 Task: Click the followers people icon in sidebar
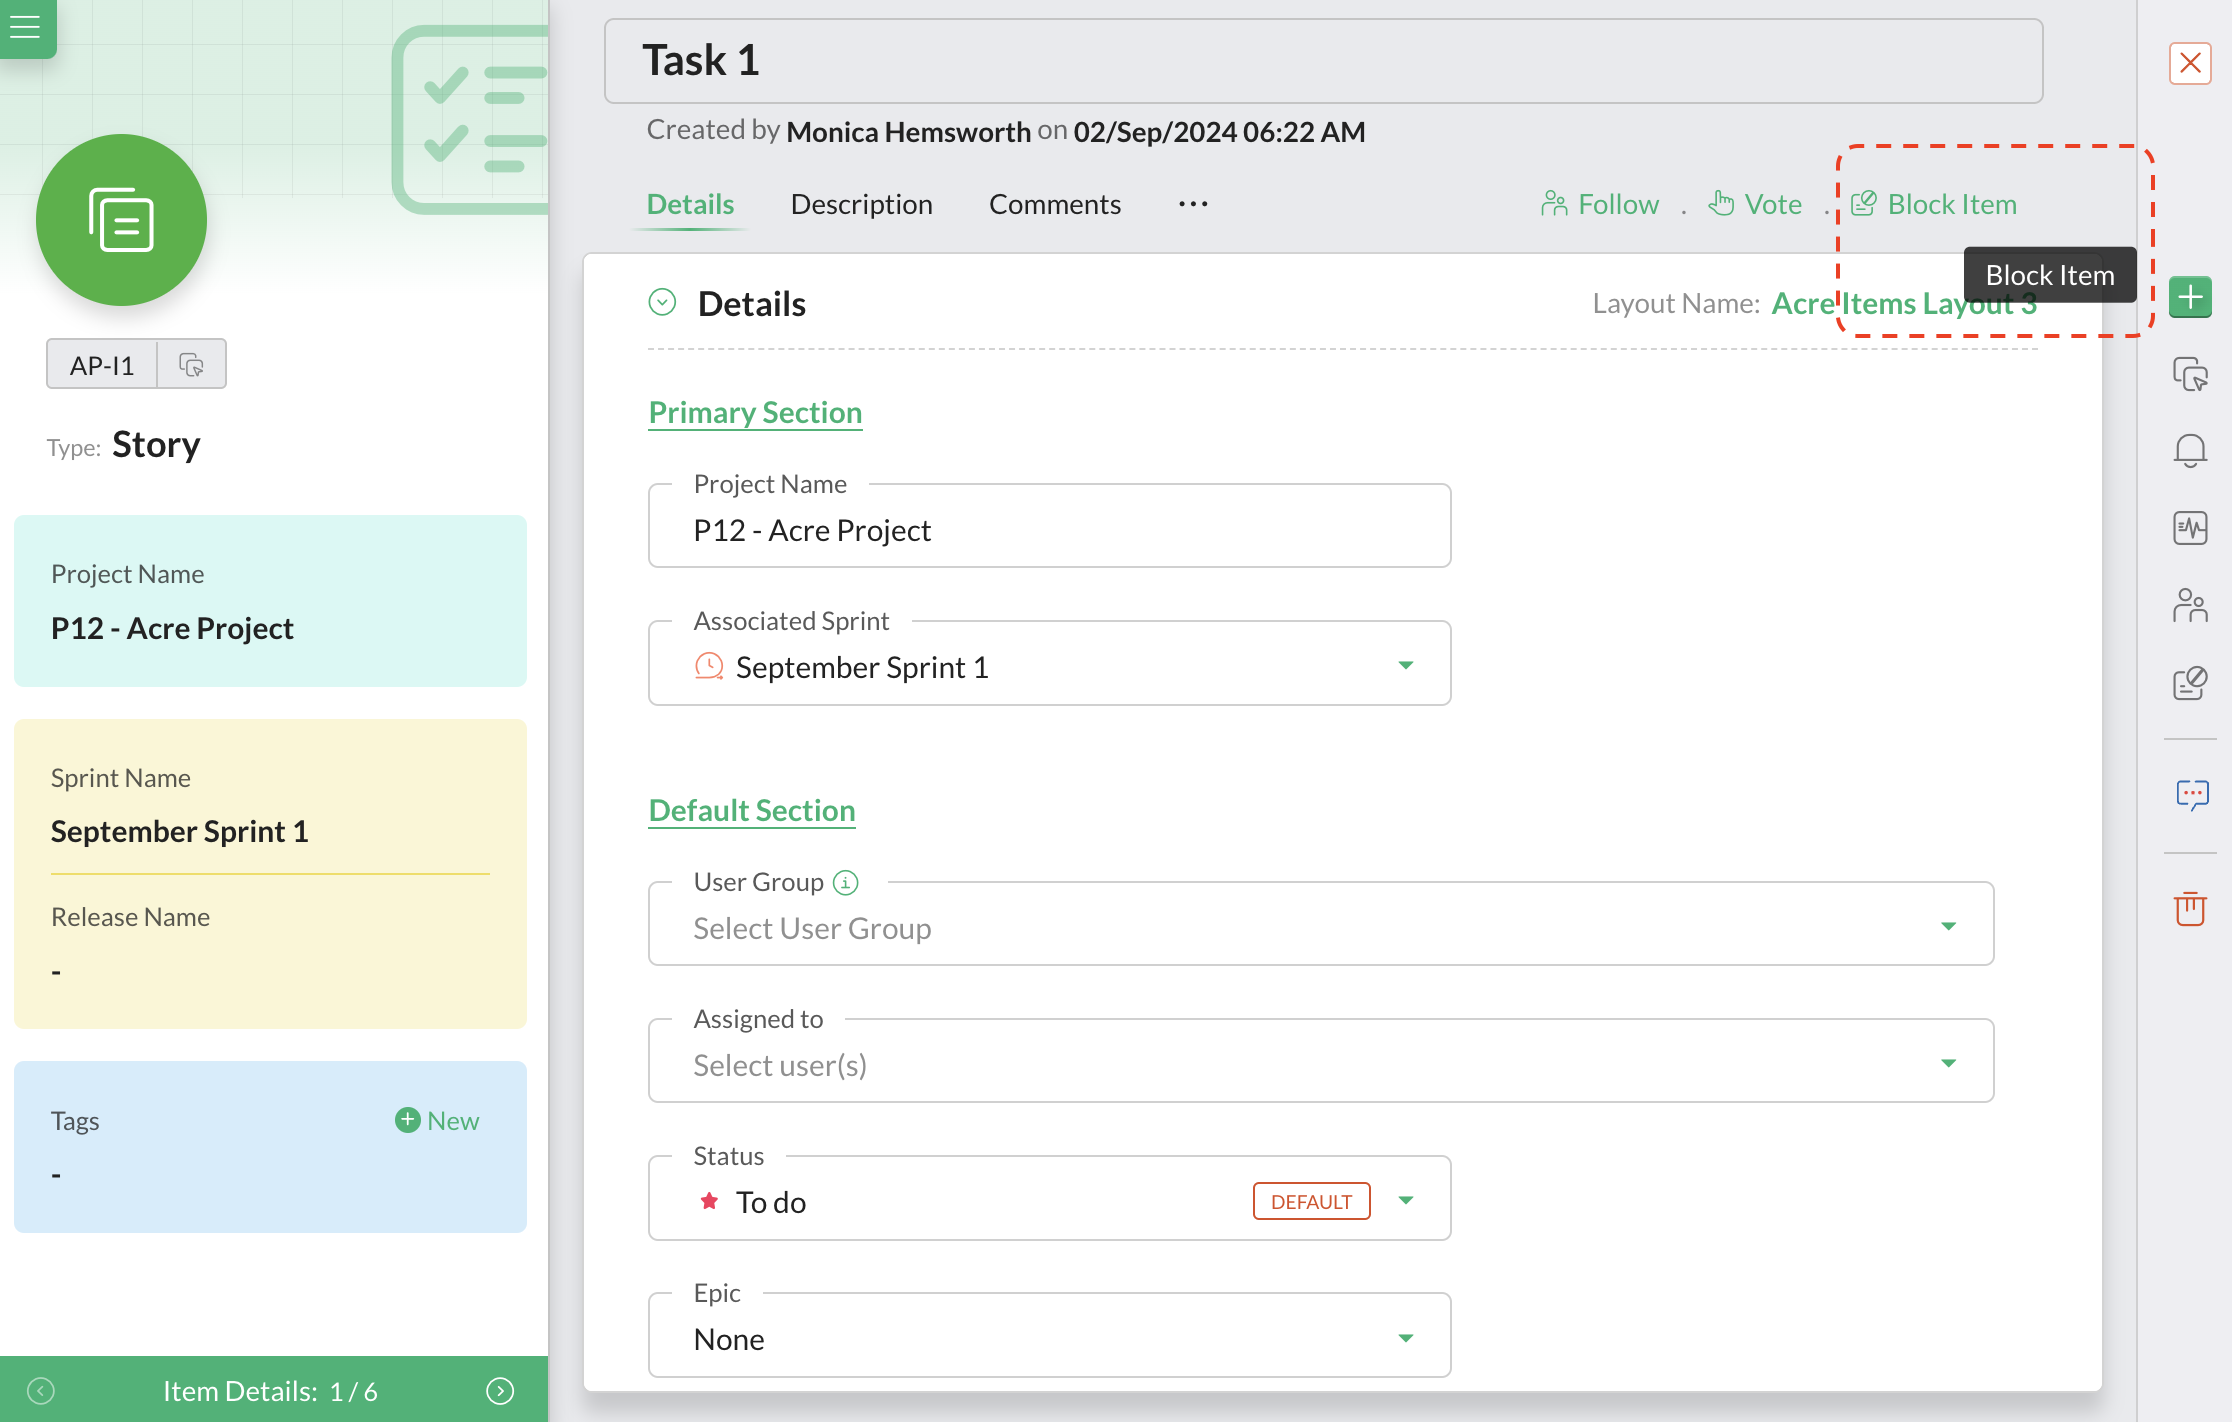(2189, 605)
